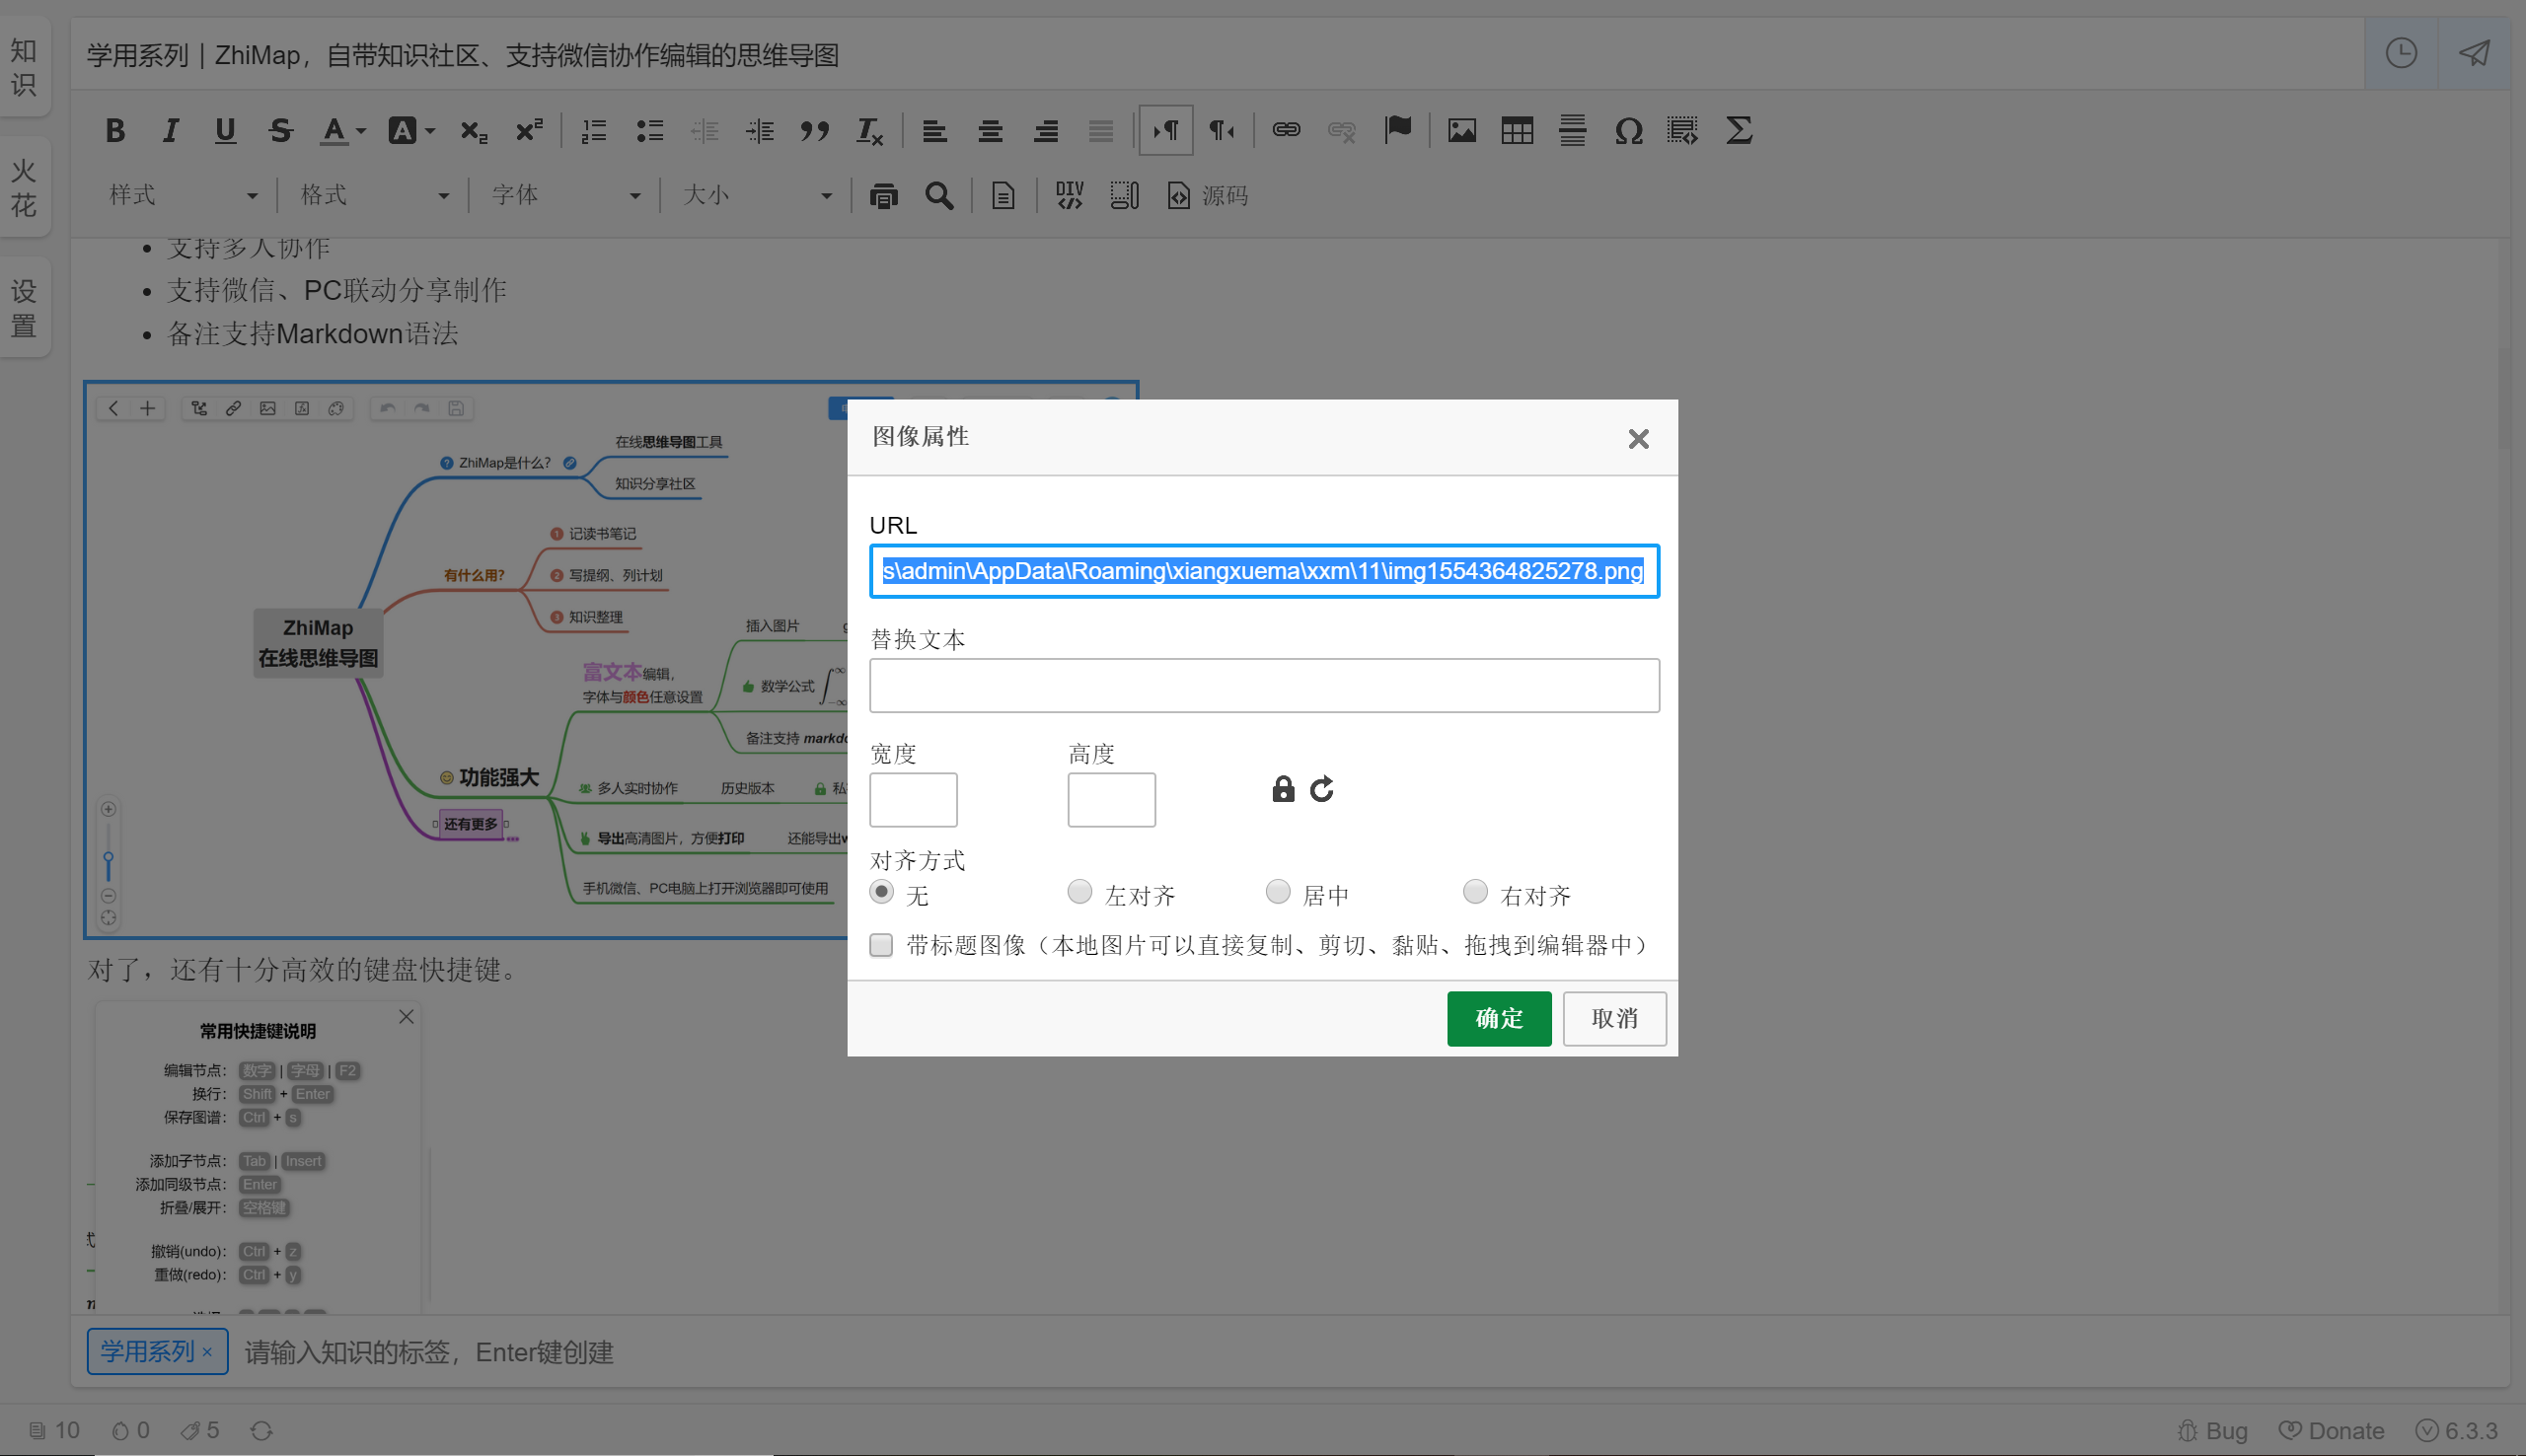Publish with paper plane icon

[x=2474, y=53]
